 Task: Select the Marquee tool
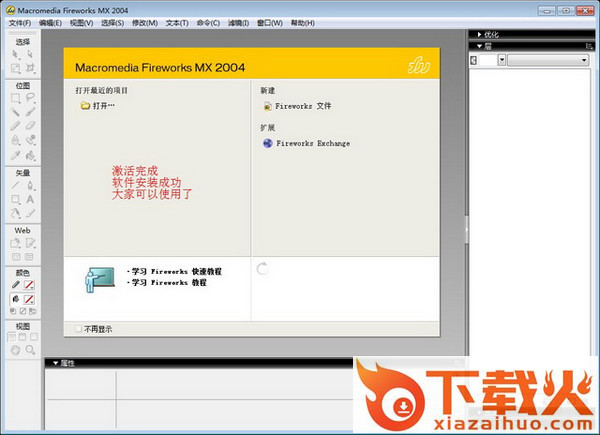(15, 98)
